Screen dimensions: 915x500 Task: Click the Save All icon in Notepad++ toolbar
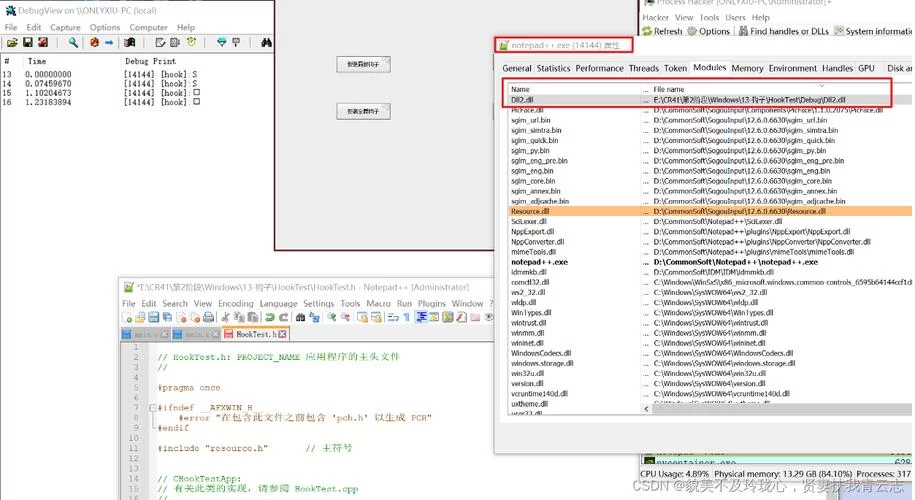tap(167, 317)
